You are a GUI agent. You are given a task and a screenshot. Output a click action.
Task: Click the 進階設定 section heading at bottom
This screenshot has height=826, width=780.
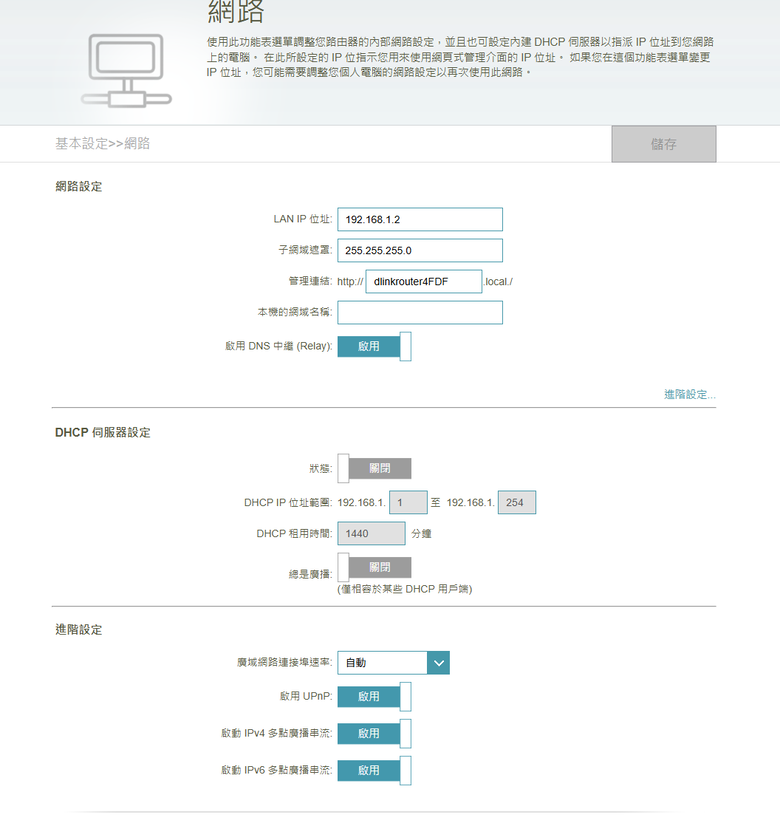[78, 630]
